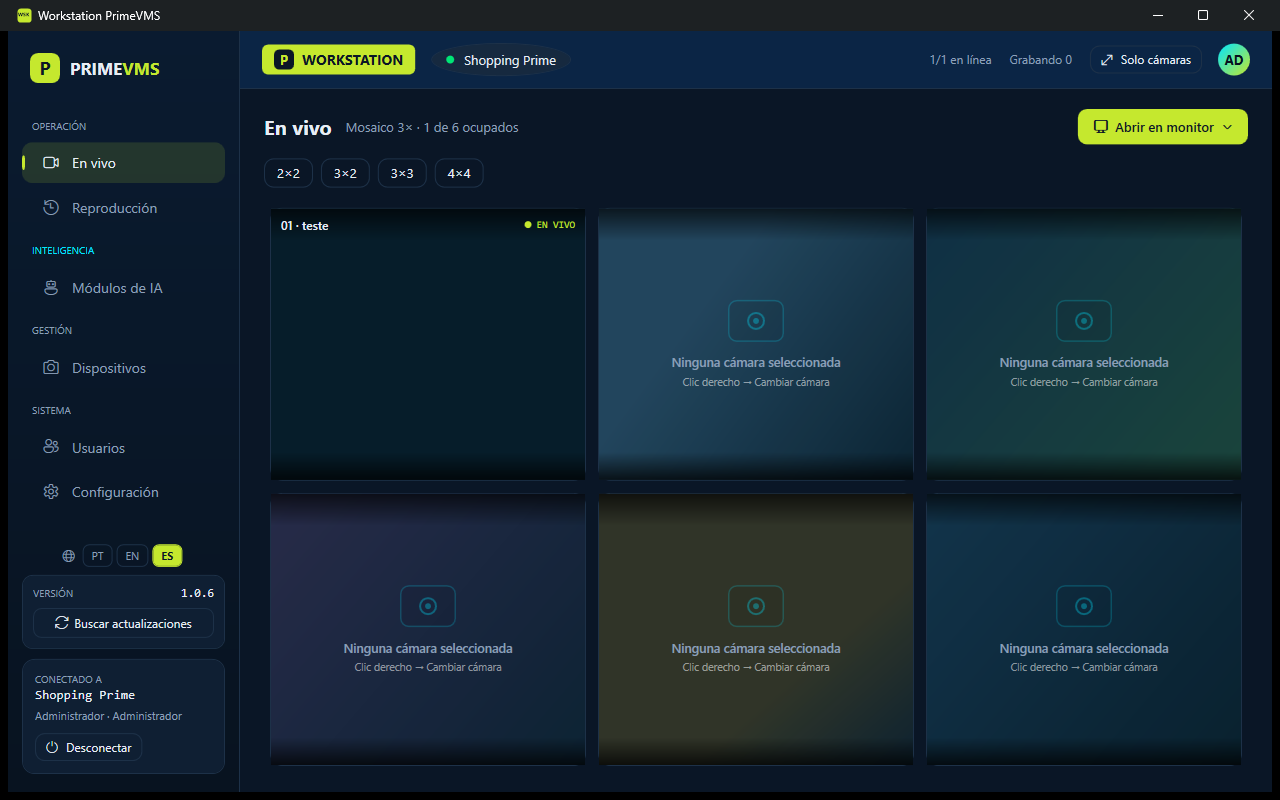Click the Shopping Prime server status pill

(501, 60)
